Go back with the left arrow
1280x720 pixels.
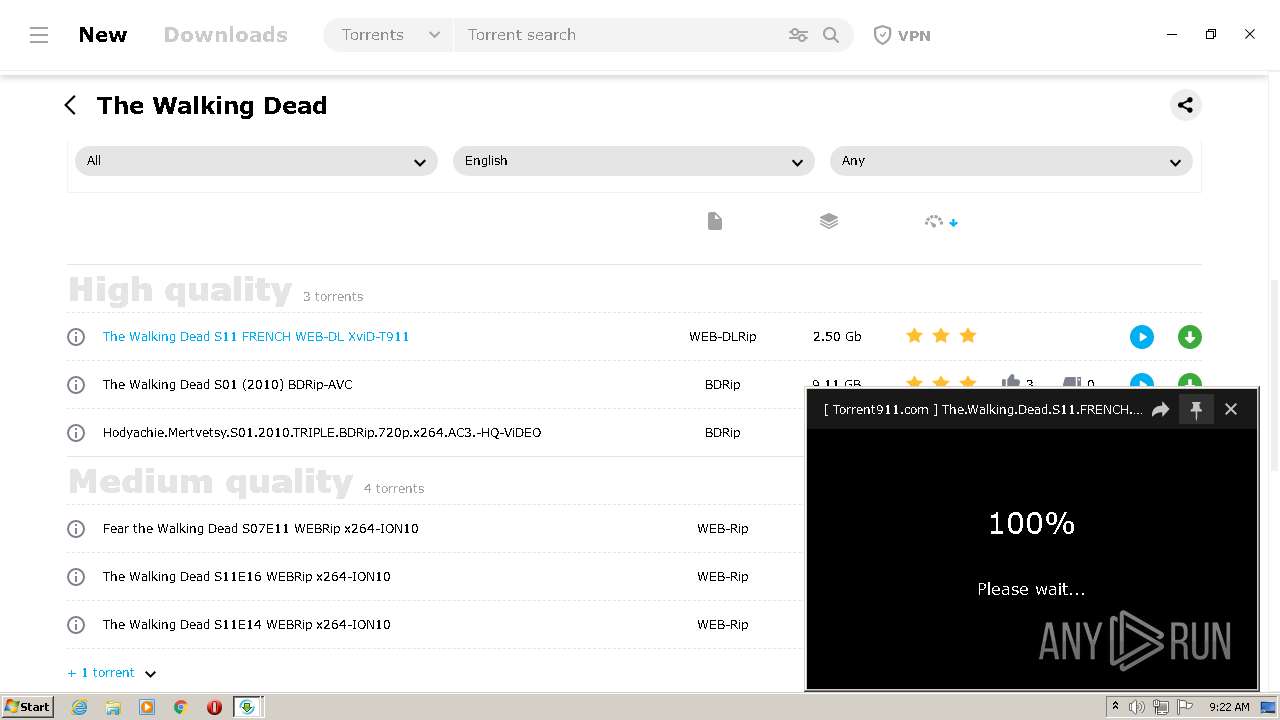pyautogui.click(x=70, y=105)
